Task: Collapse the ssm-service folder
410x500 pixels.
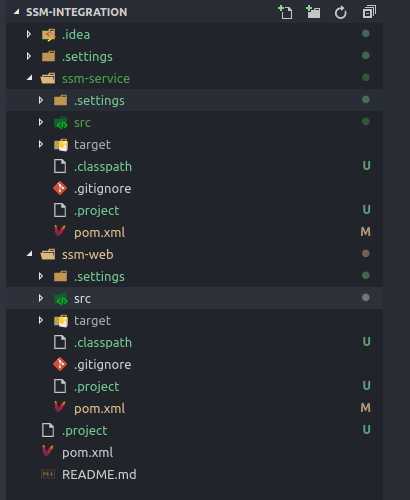Action: click(x=29, y=78)
